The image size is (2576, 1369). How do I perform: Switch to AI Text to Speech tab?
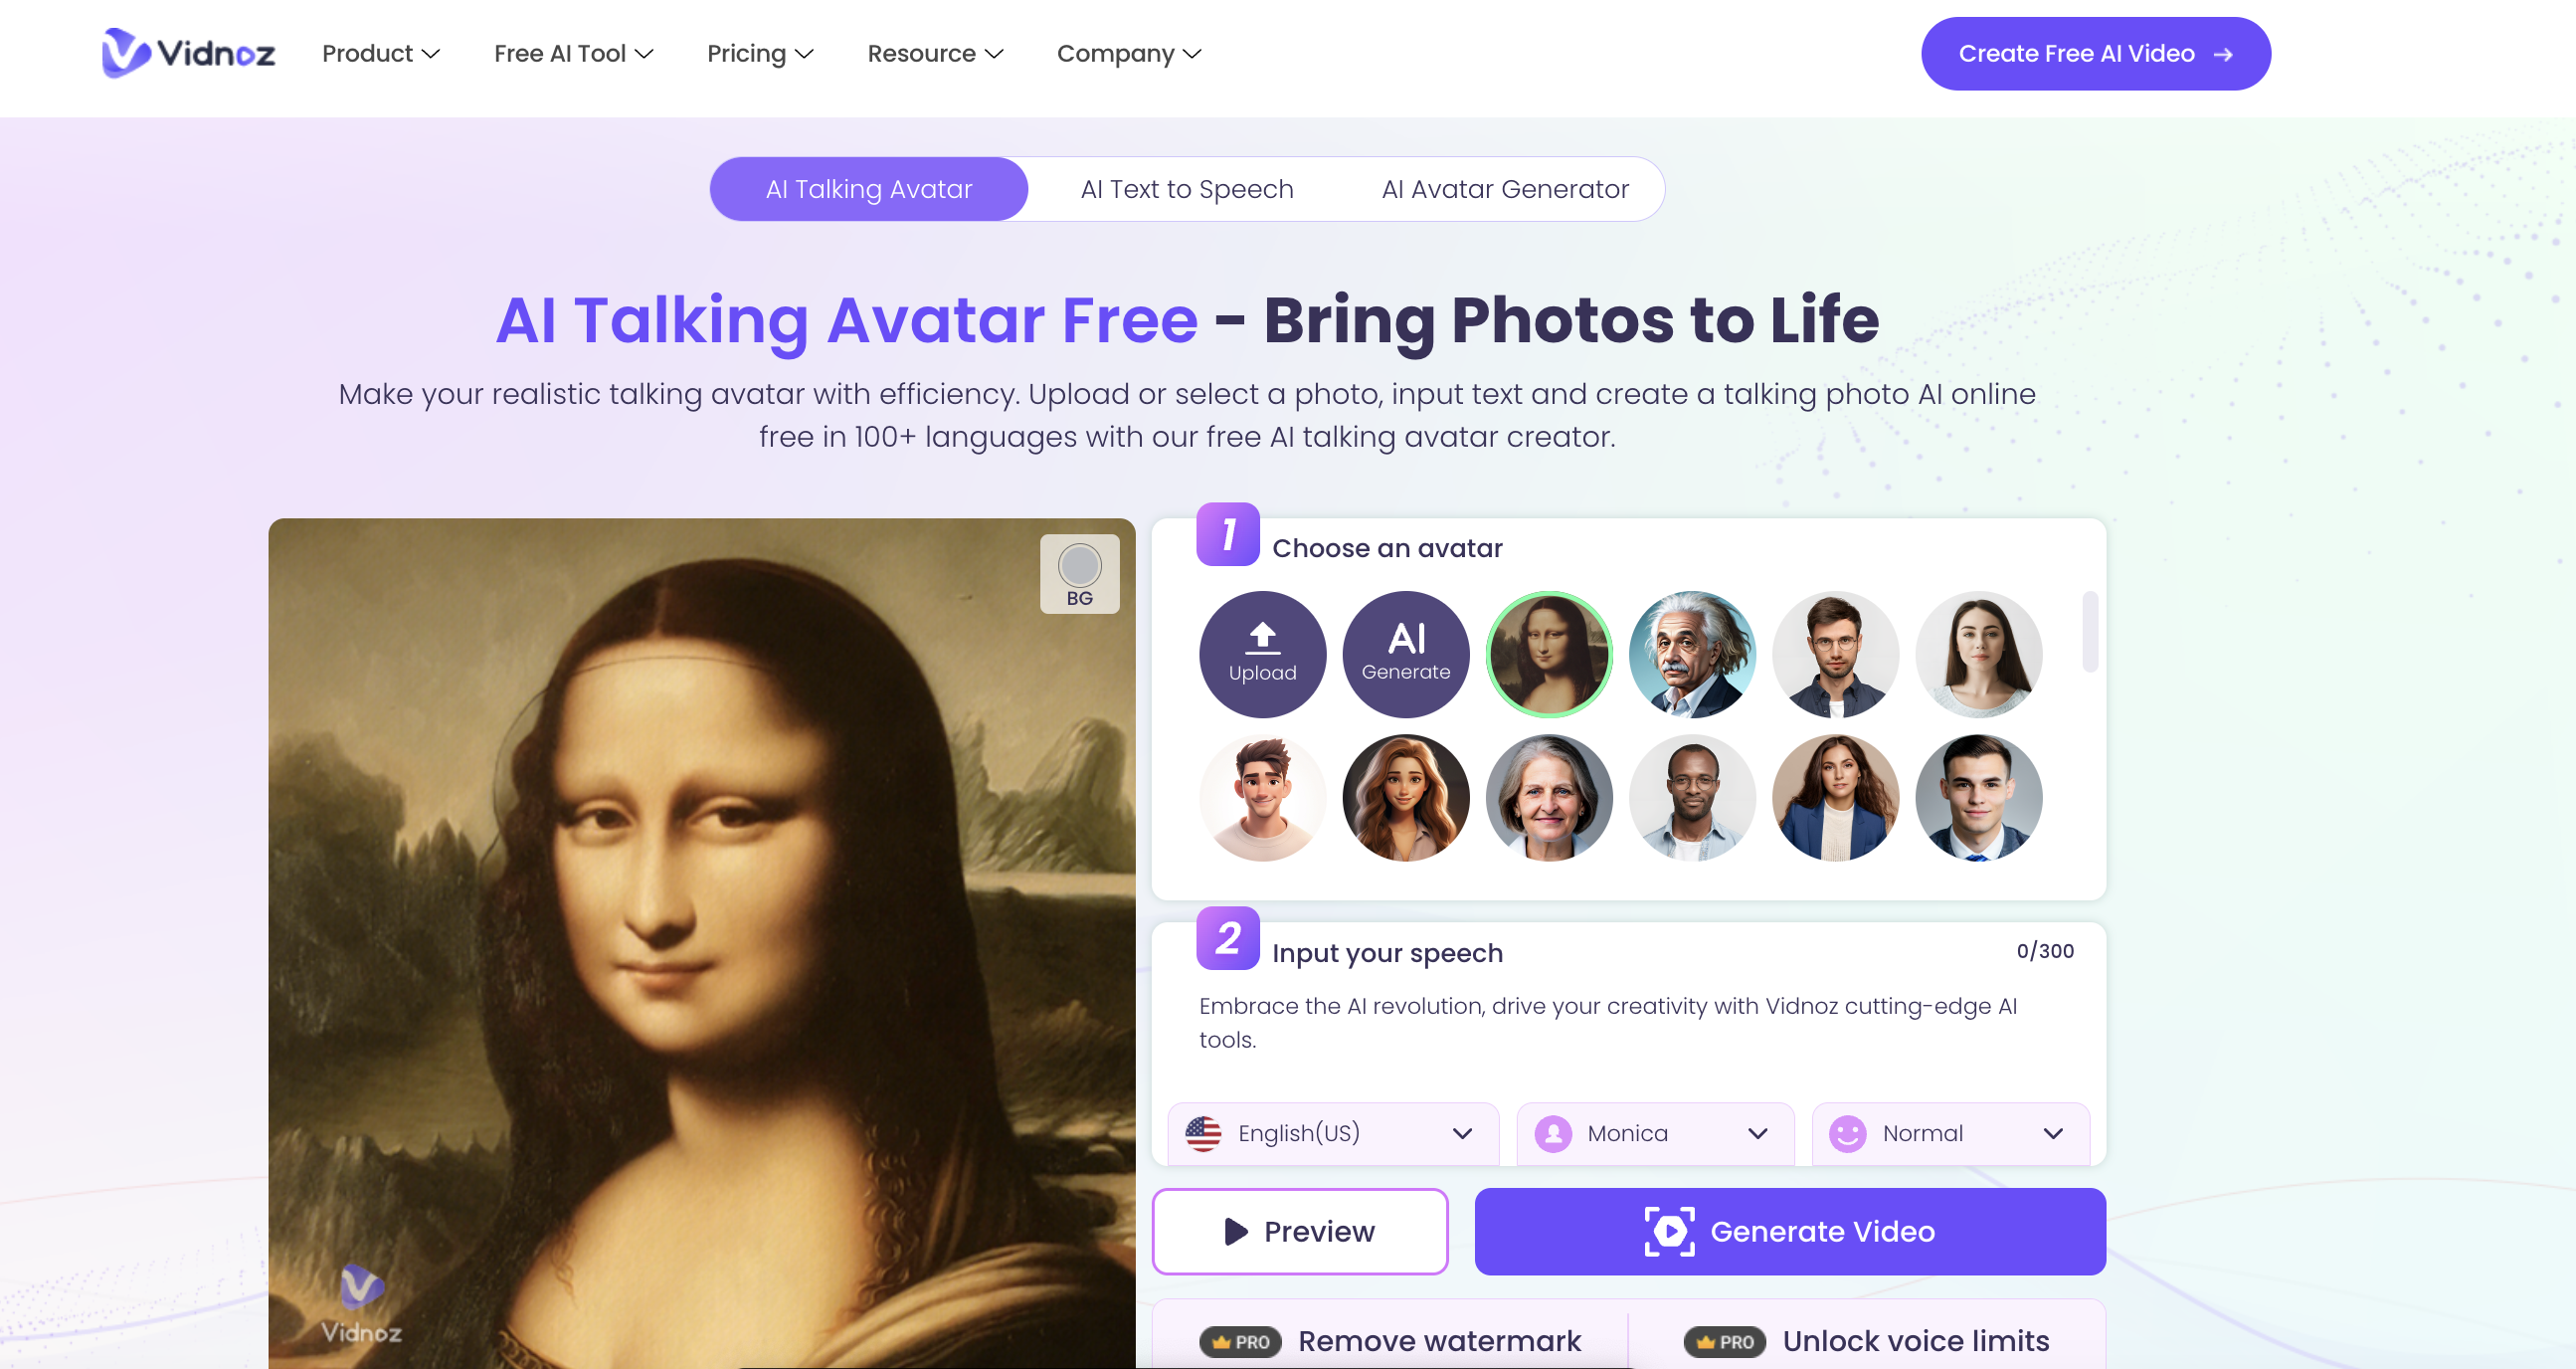tap(1186, 187)
